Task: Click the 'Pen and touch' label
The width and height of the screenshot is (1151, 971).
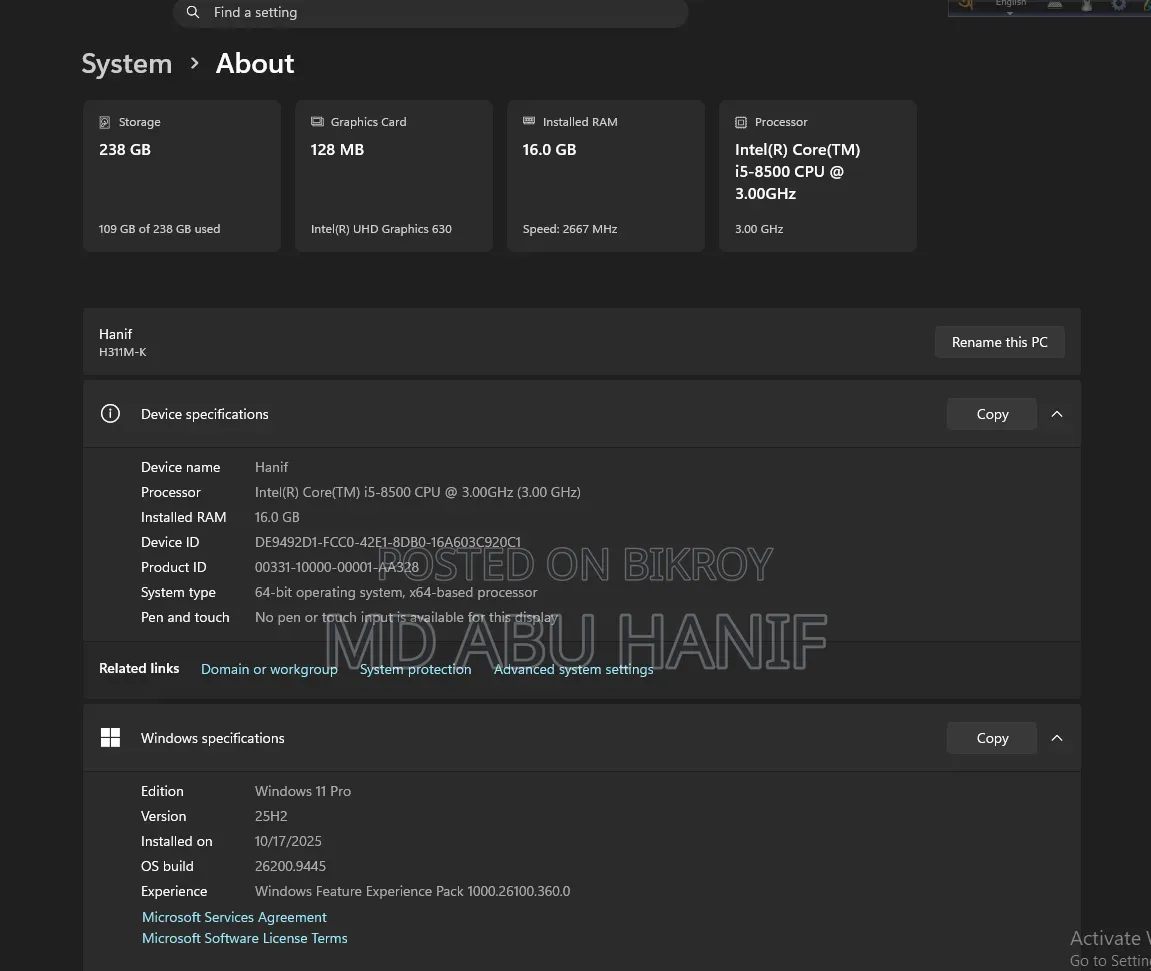Action: pos(185,617)
